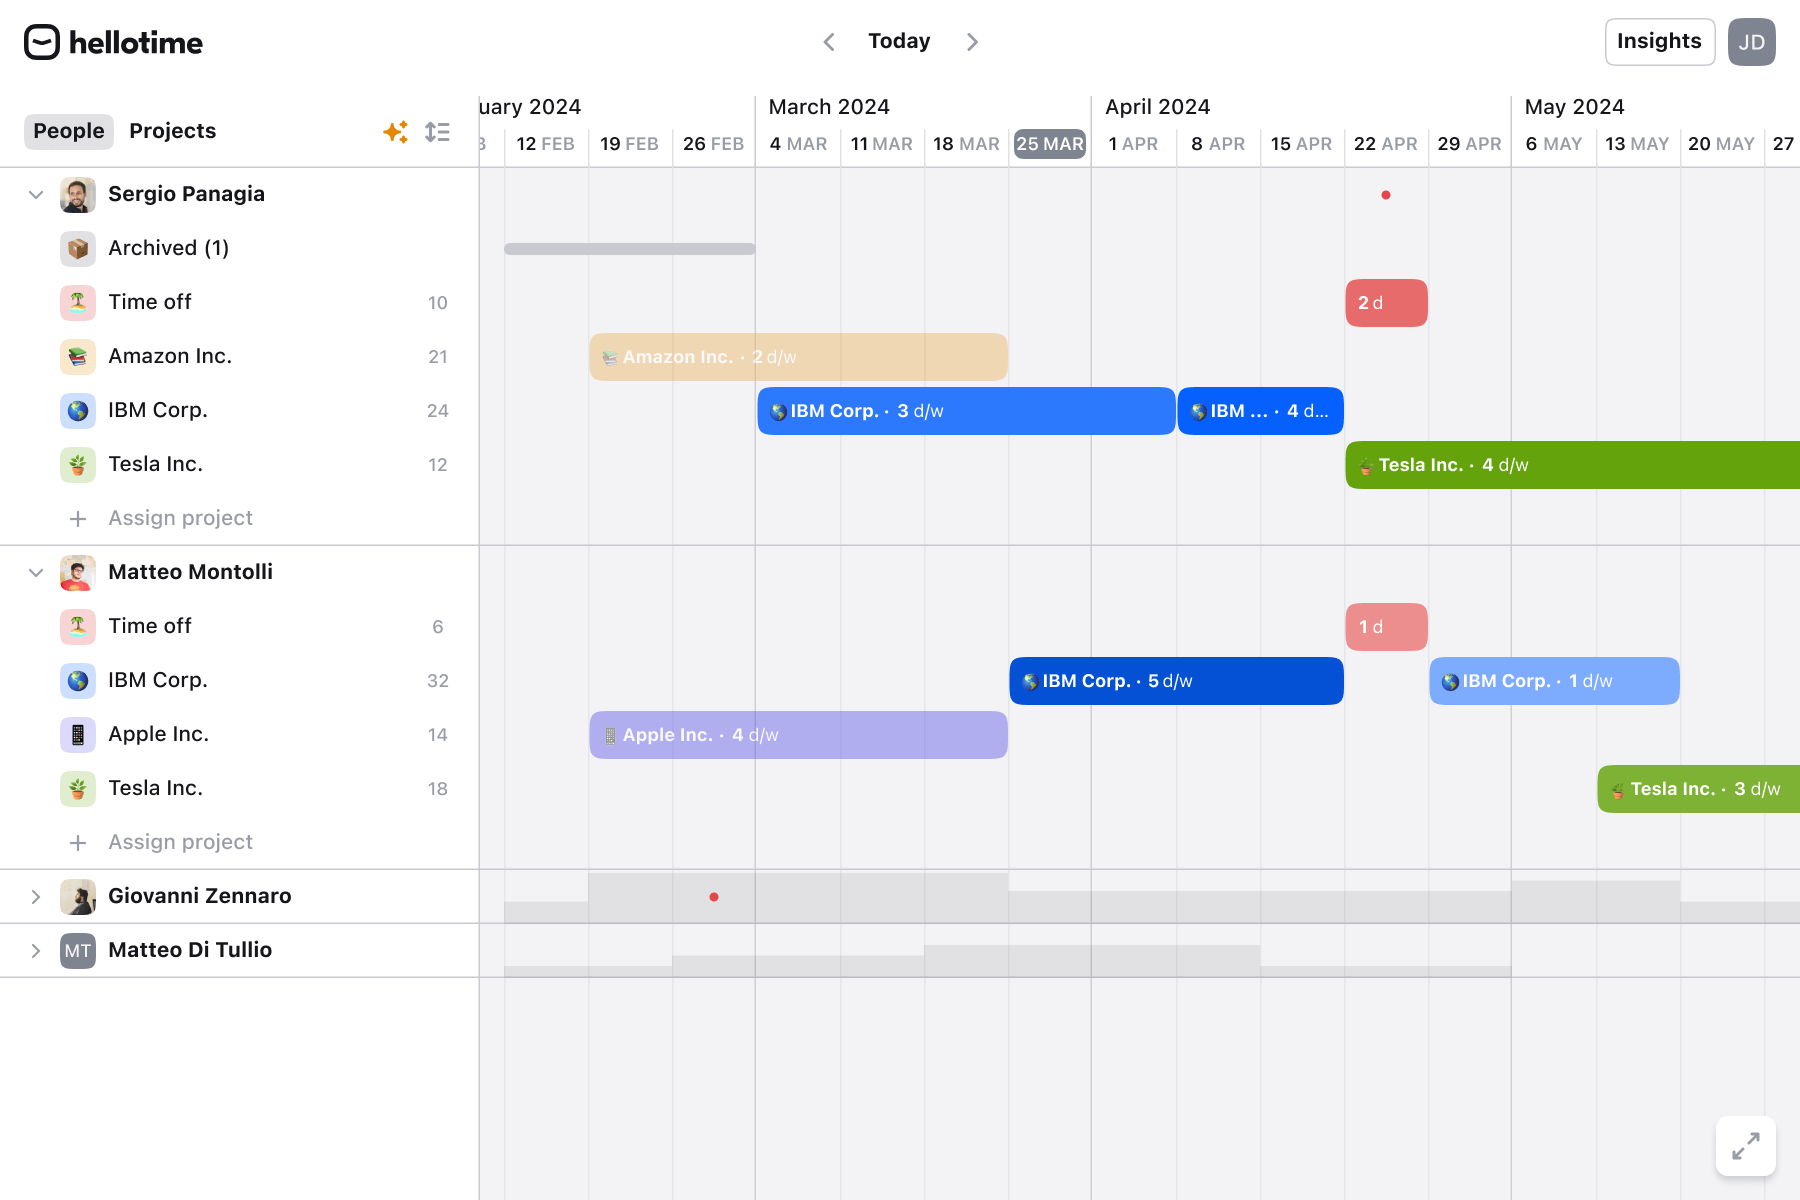
Task: Open the Tesla Inc. 3 d/w allocation bar
Action: tap(1698, 789)
